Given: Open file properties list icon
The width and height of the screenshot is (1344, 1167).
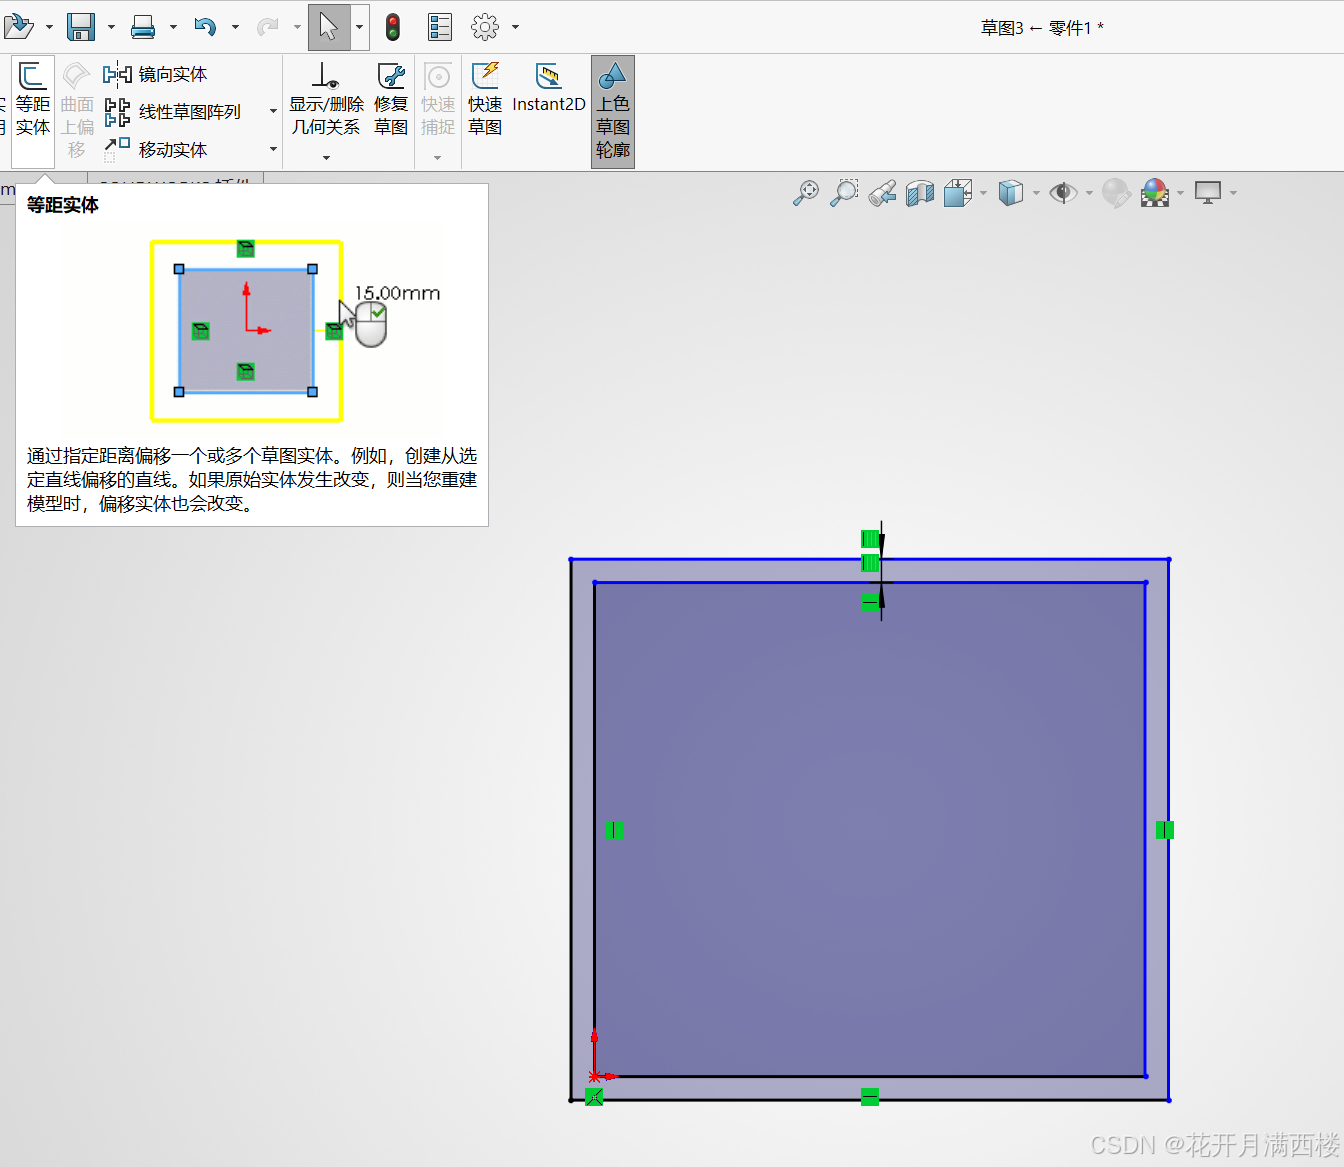Looking at the screenshot, I should click(440, 27).
